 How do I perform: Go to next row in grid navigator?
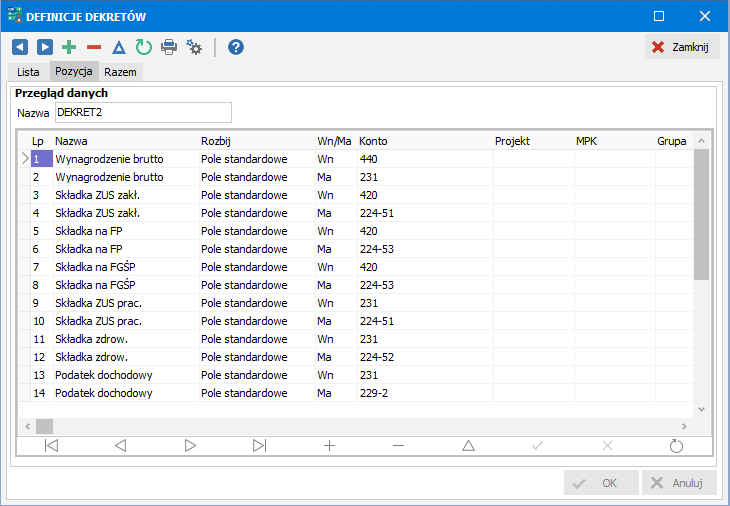190,446
